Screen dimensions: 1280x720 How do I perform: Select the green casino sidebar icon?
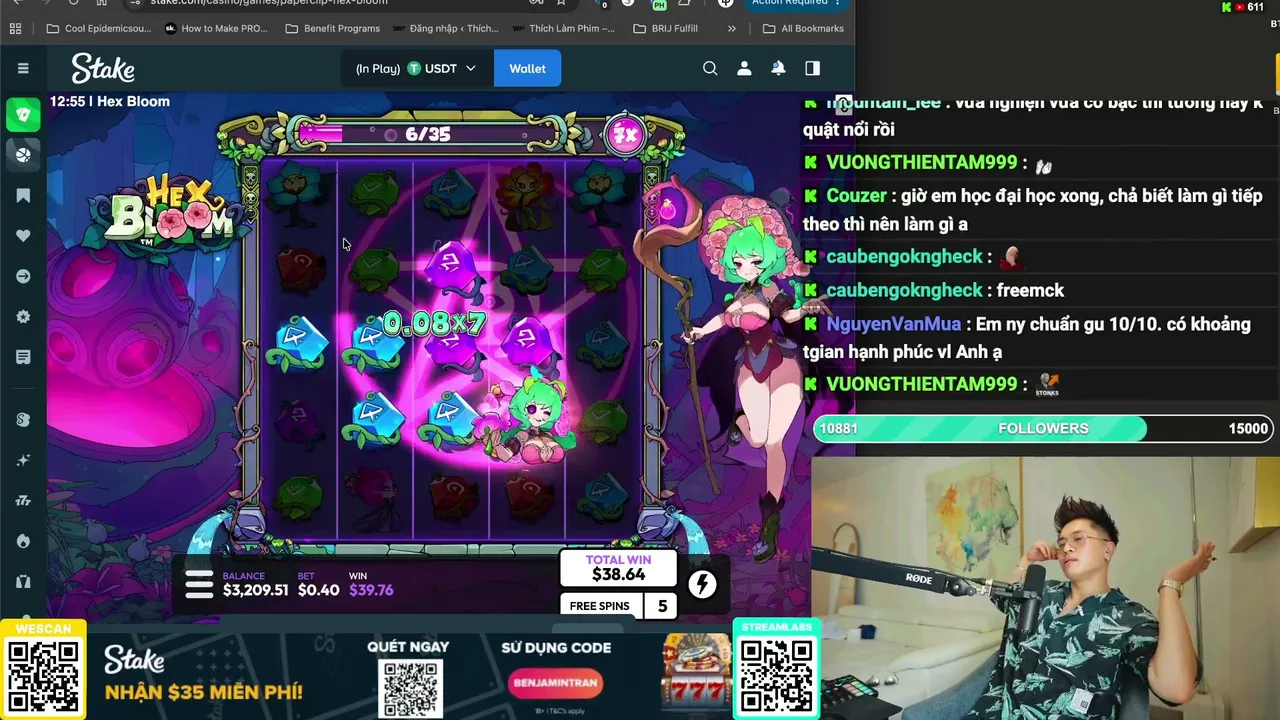[x=23, y=115]
